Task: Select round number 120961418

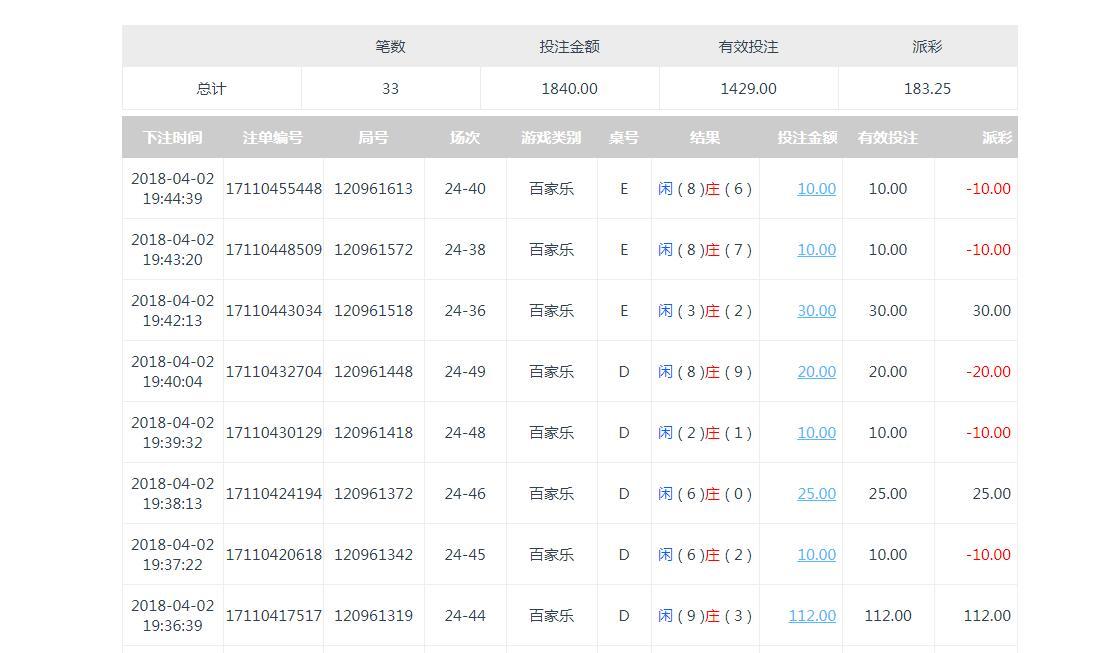Action: tap(374, 432)
